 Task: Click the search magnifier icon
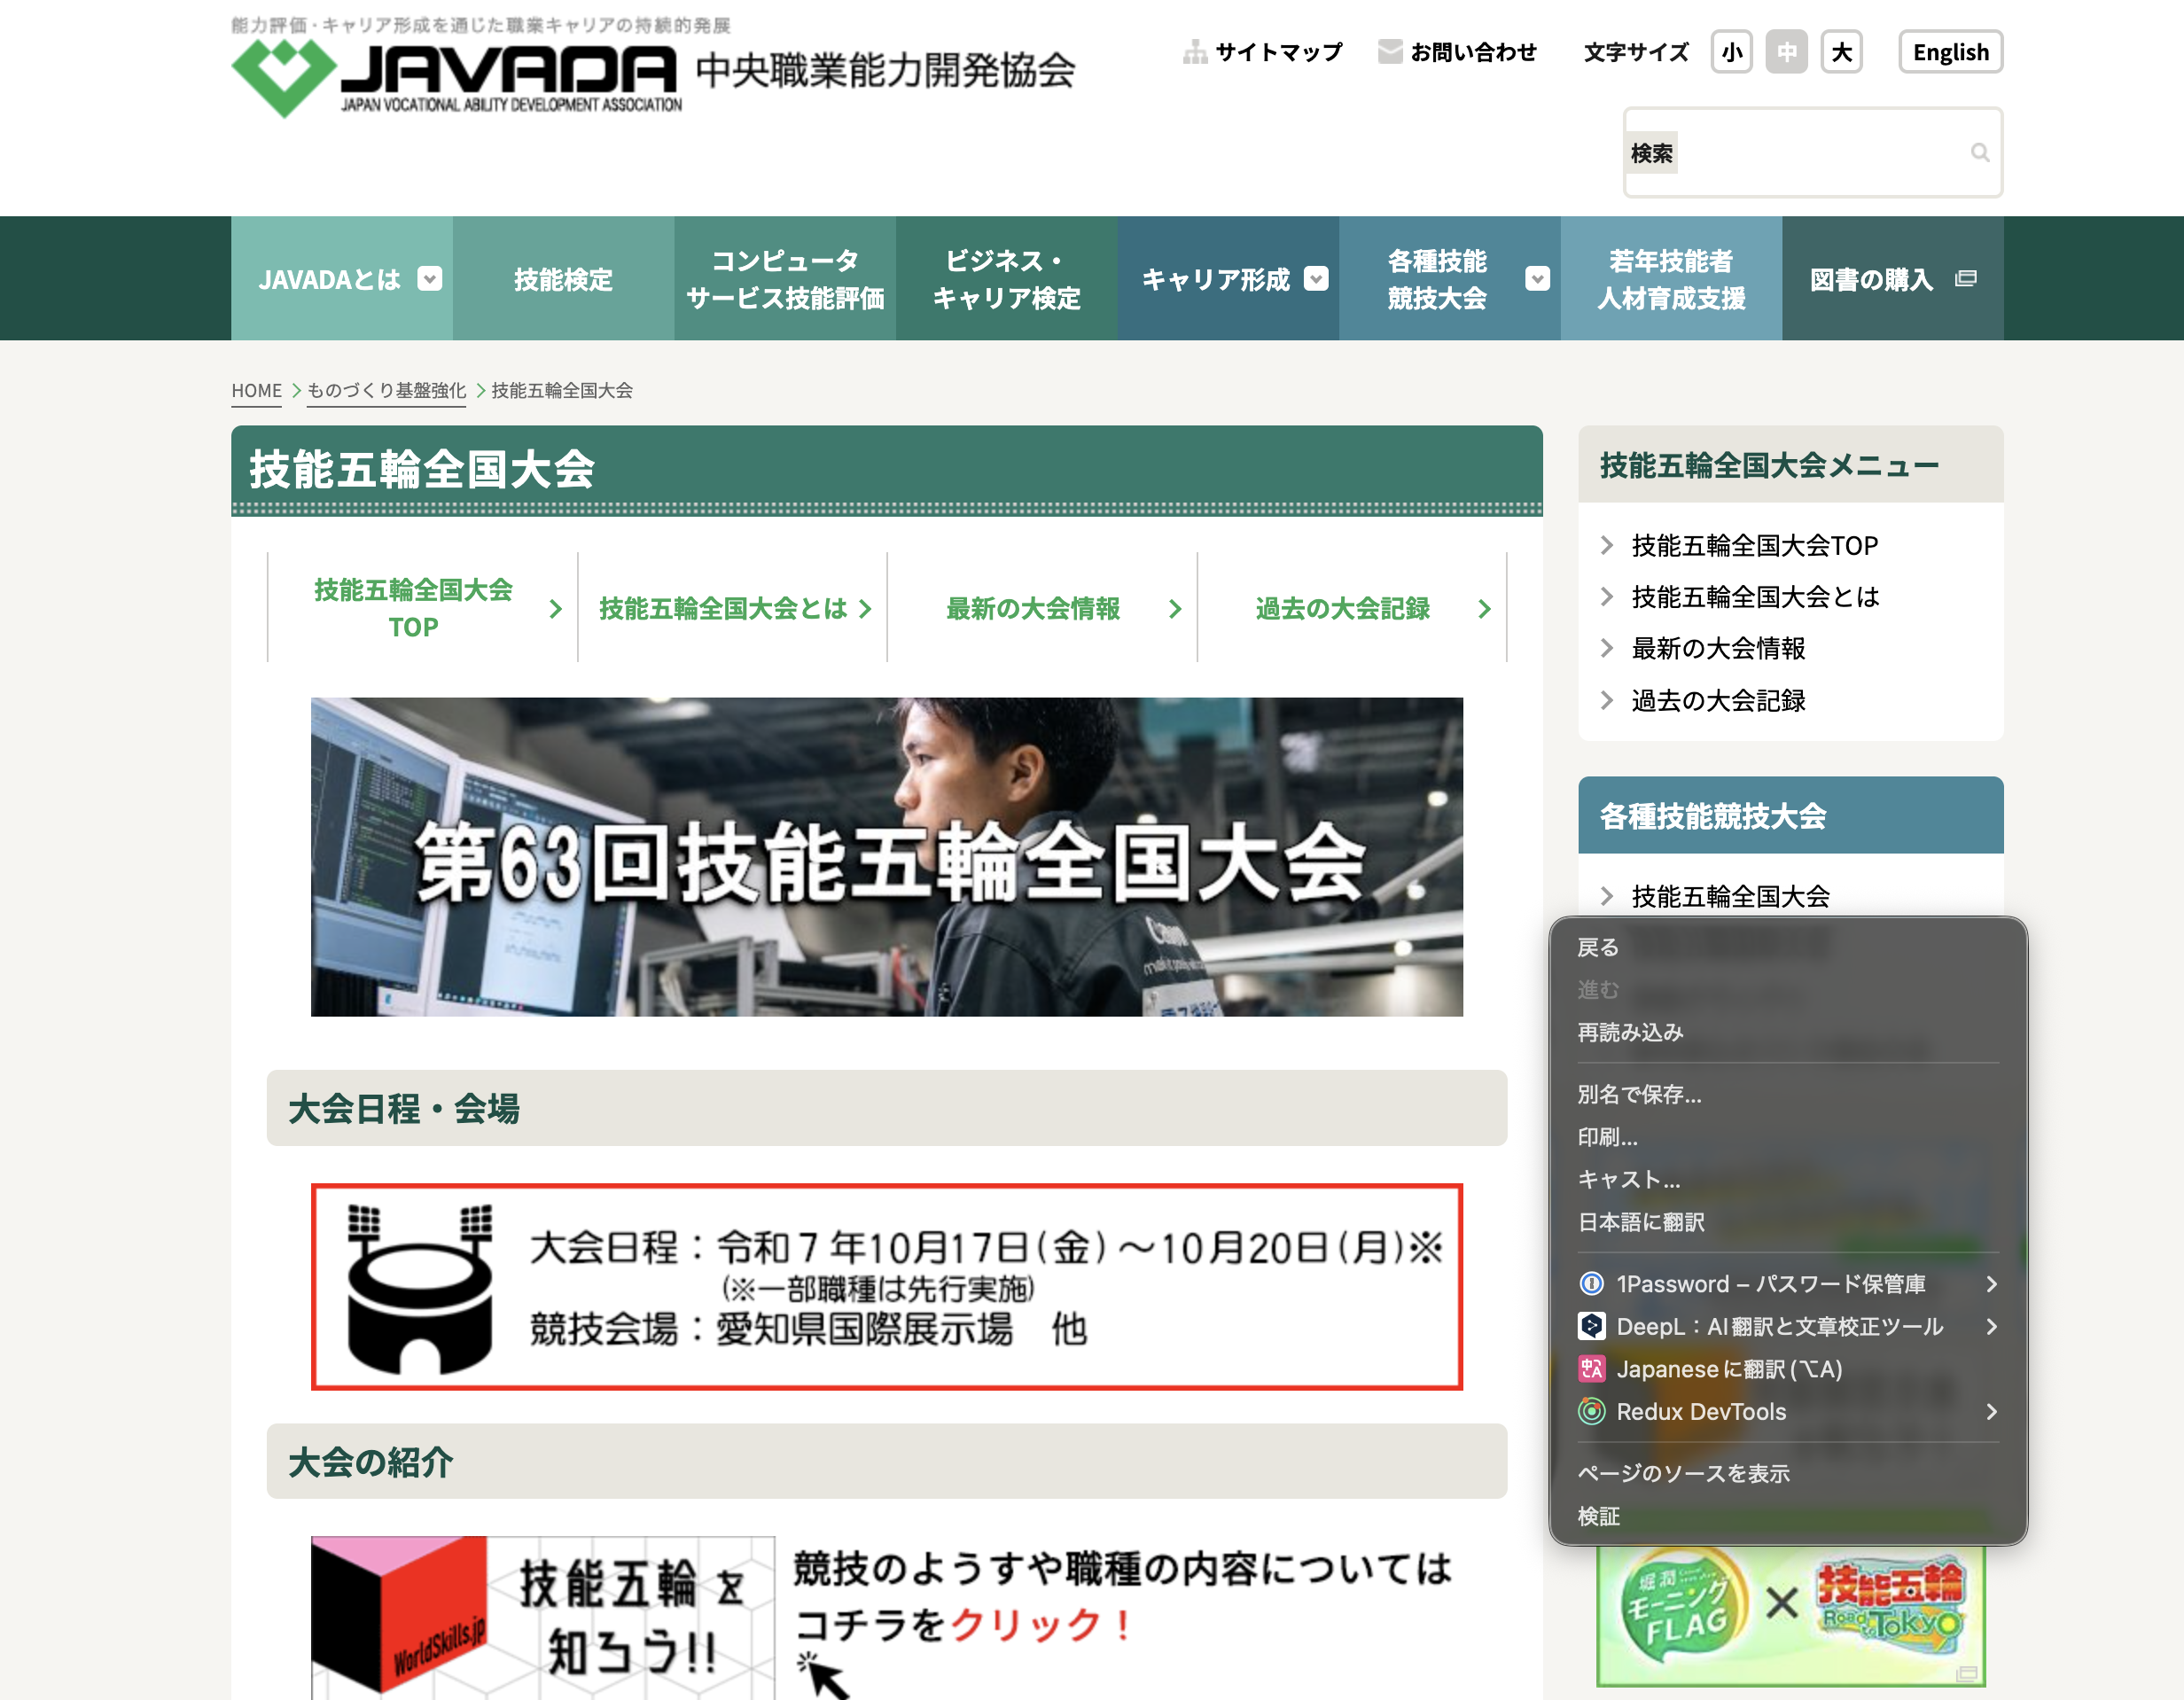[1981, 152]
